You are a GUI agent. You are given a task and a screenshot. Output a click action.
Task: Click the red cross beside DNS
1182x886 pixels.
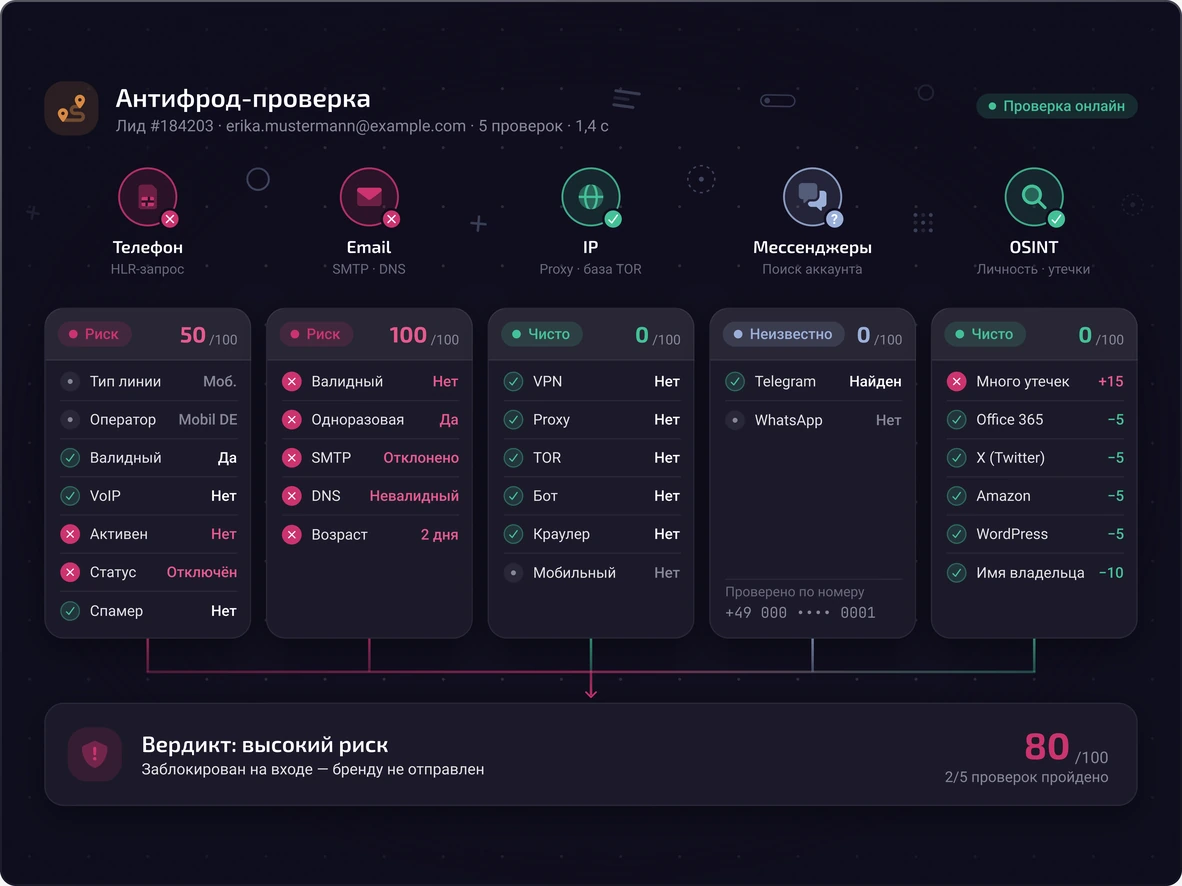pyautogui.click(x=292, y=495)
